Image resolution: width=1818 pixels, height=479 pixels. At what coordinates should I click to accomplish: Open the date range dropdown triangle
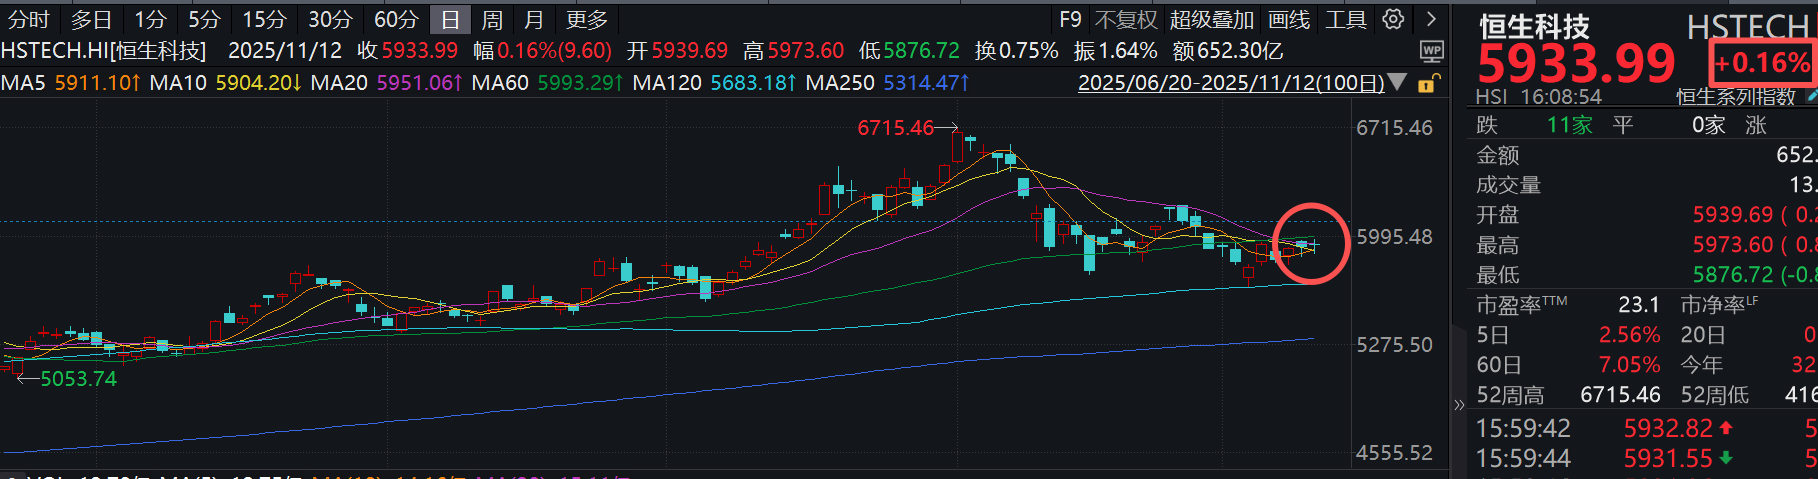click(x=1398, y=82)
